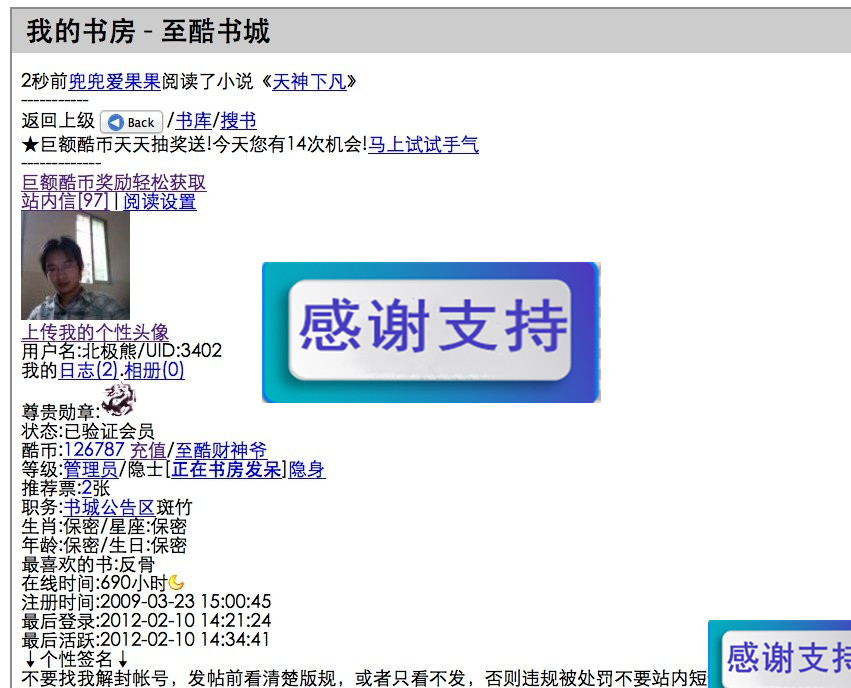
Task: Open 阅读设置 reading settings
Action: (x=160, y=201)
